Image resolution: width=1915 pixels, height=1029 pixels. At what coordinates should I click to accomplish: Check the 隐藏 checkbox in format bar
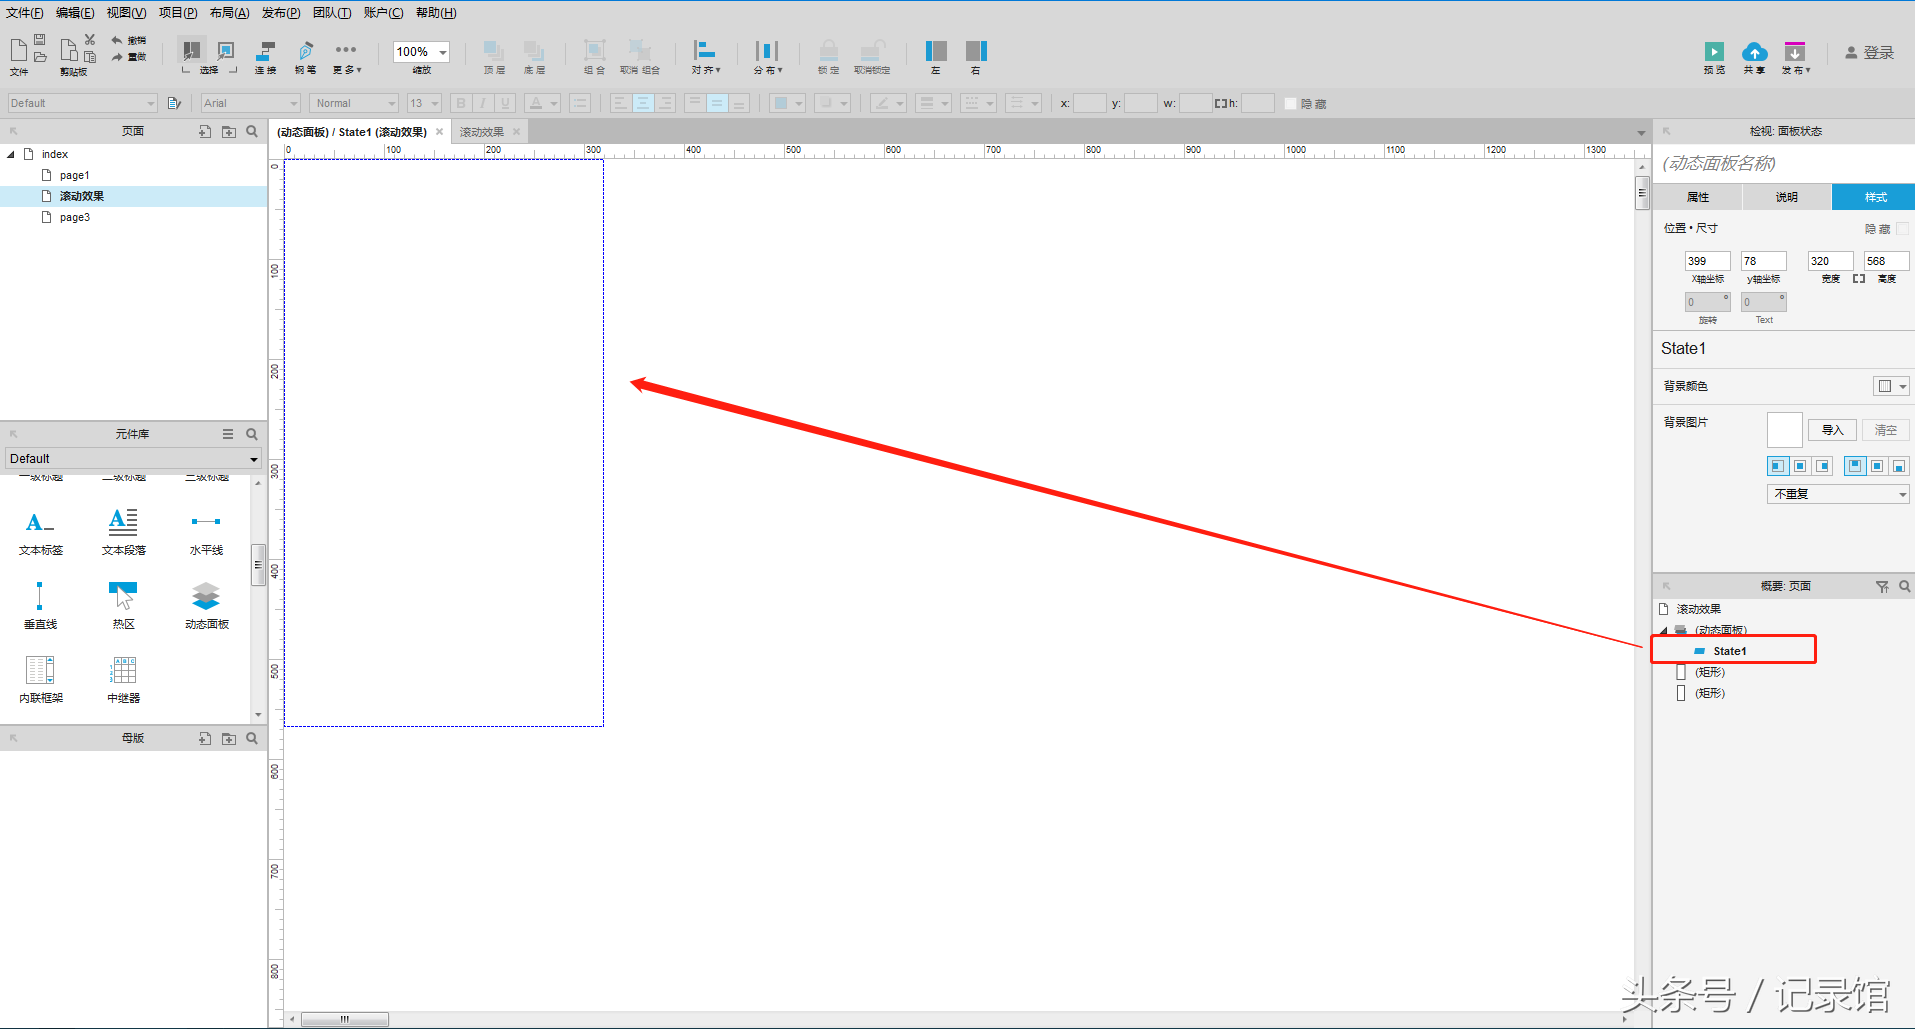coord(1290,104)
